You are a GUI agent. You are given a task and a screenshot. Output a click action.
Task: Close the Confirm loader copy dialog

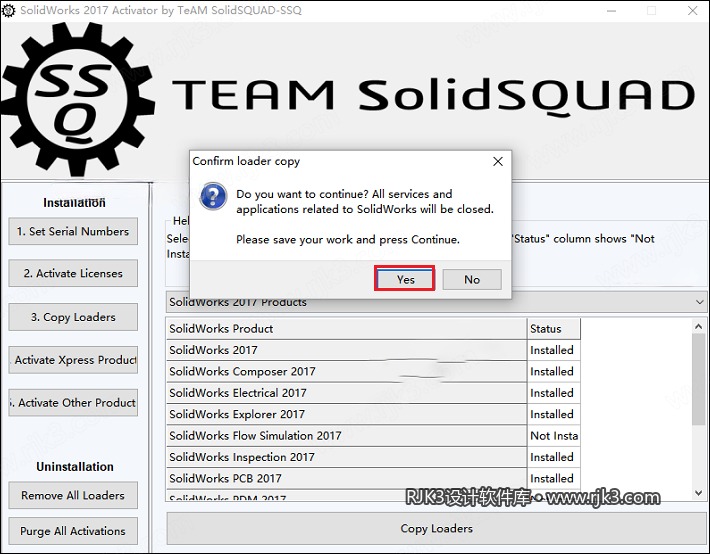point(498,161)
